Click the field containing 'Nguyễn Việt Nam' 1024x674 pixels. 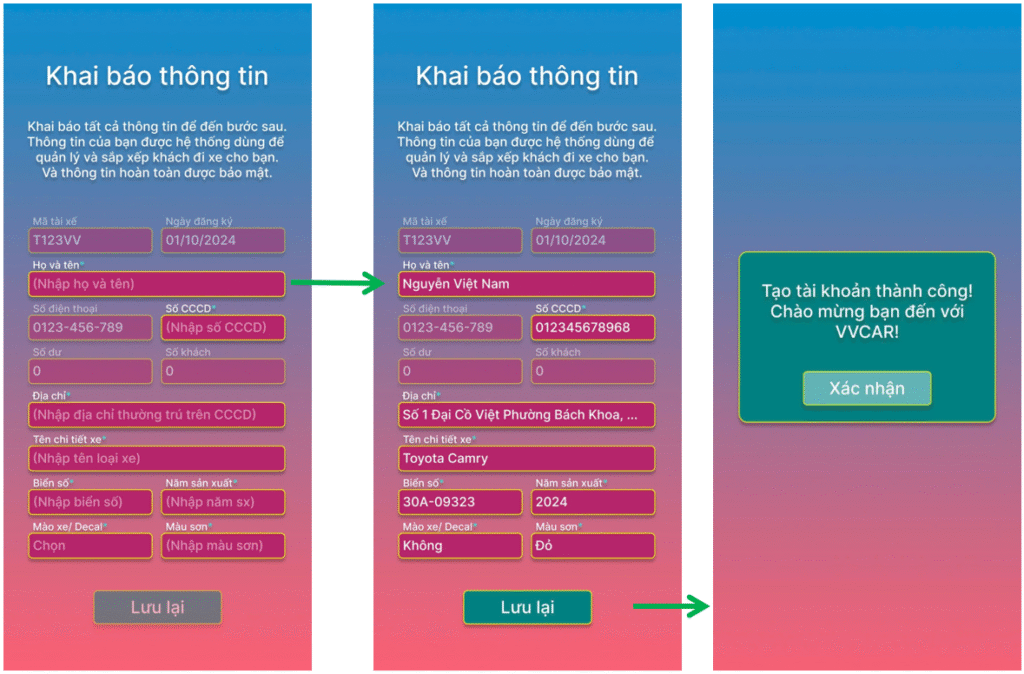527,284
